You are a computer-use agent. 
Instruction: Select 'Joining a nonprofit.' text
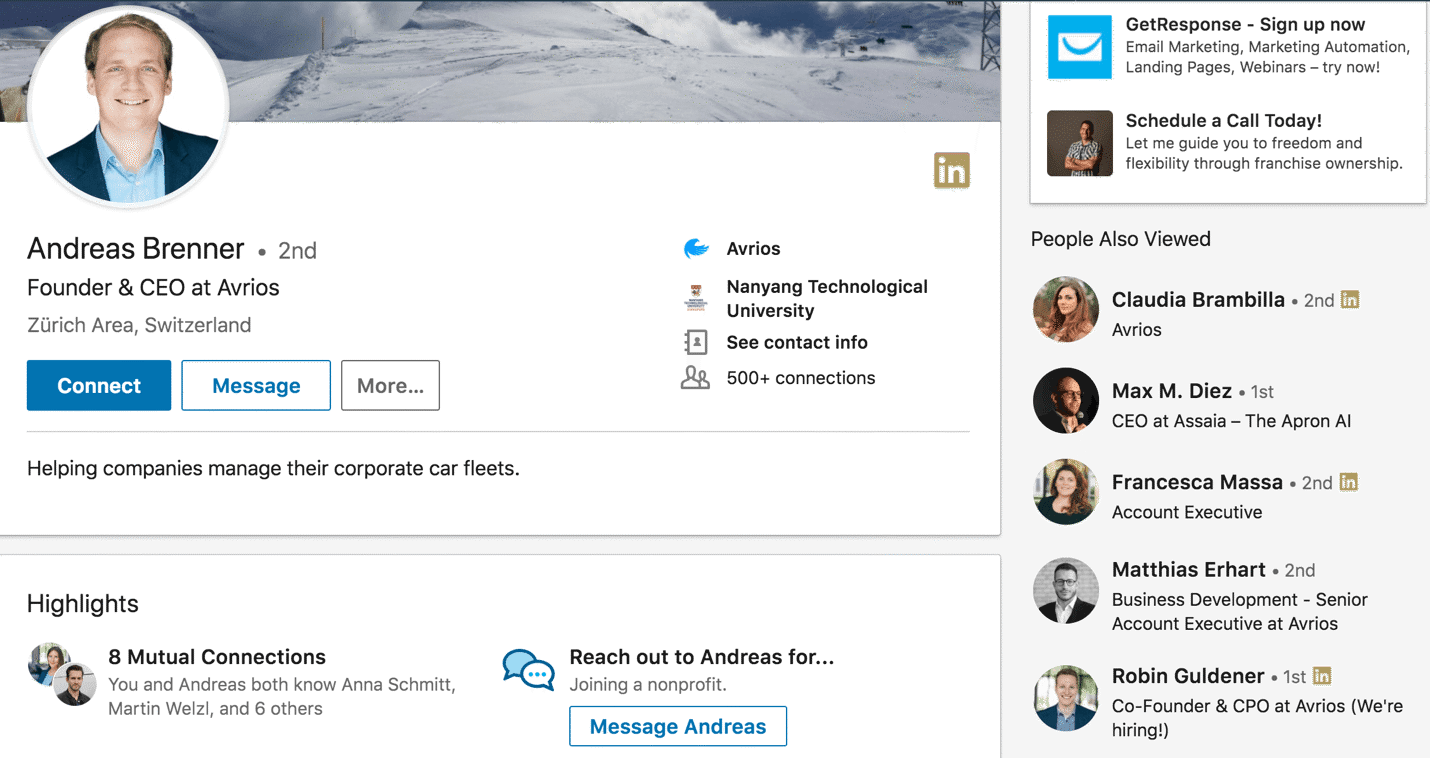(648, 685)
